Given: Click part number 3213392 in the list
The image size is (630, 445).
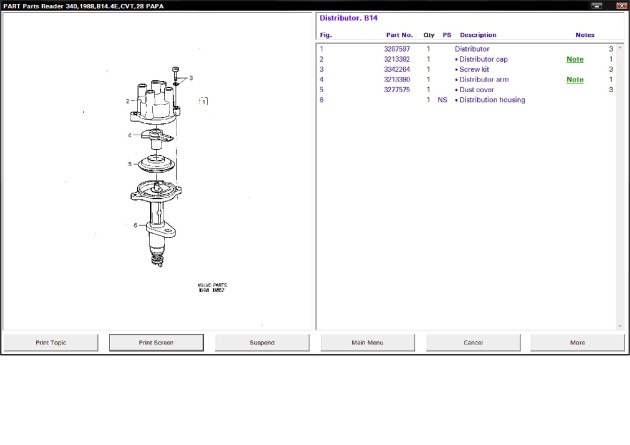Looking at the screenshot, I should 398,59.
